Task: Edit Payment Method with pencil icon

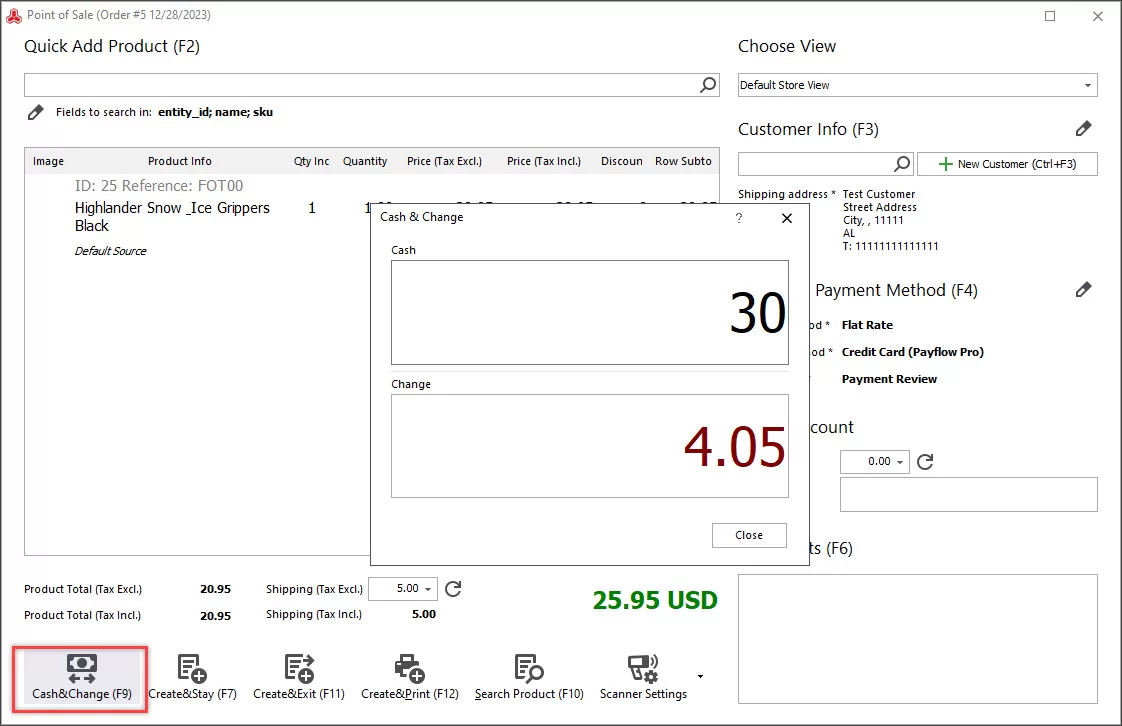Action: coord(1083,290)
